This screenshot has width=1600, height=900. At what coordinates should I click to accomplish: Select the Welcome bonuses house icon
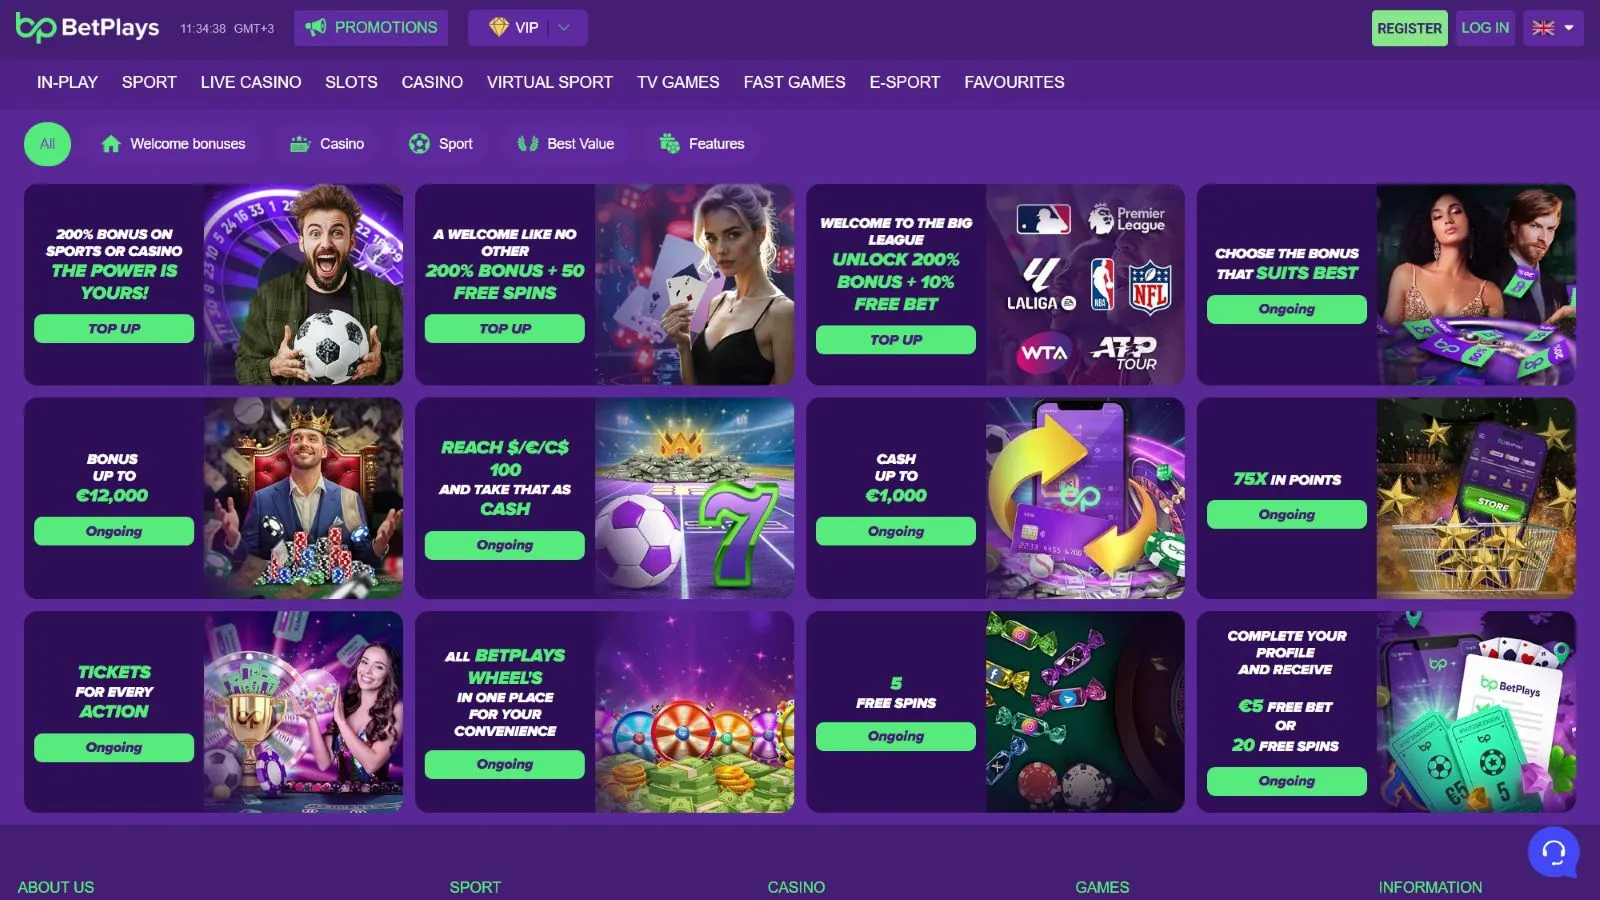pos(111,144)
